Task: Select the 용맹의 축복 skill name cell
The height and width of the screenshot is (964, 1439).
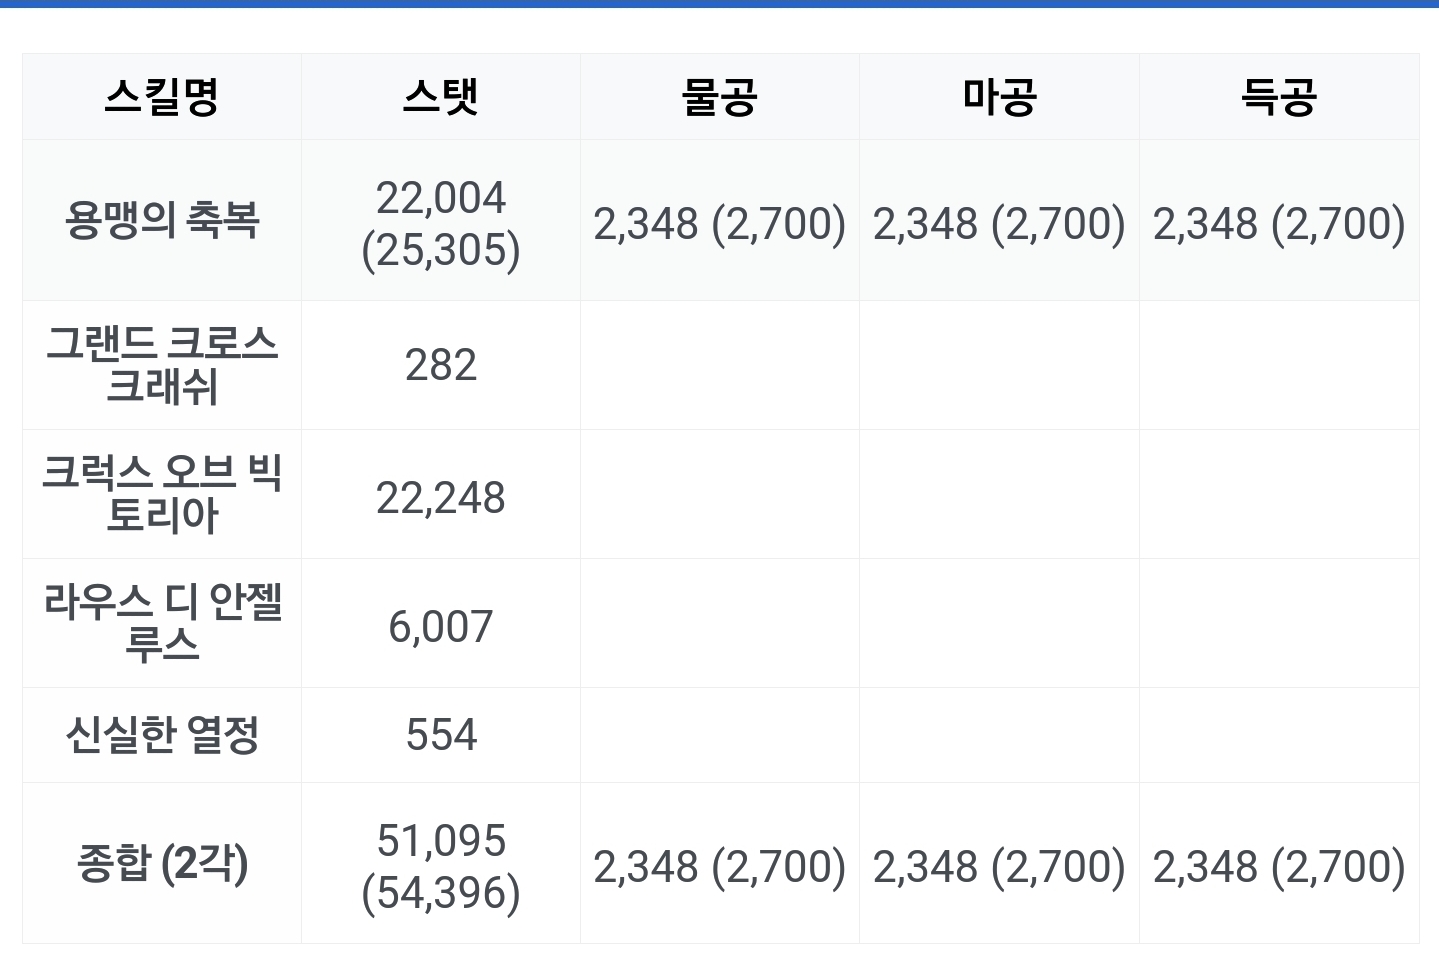Action: tap(161, 220)
